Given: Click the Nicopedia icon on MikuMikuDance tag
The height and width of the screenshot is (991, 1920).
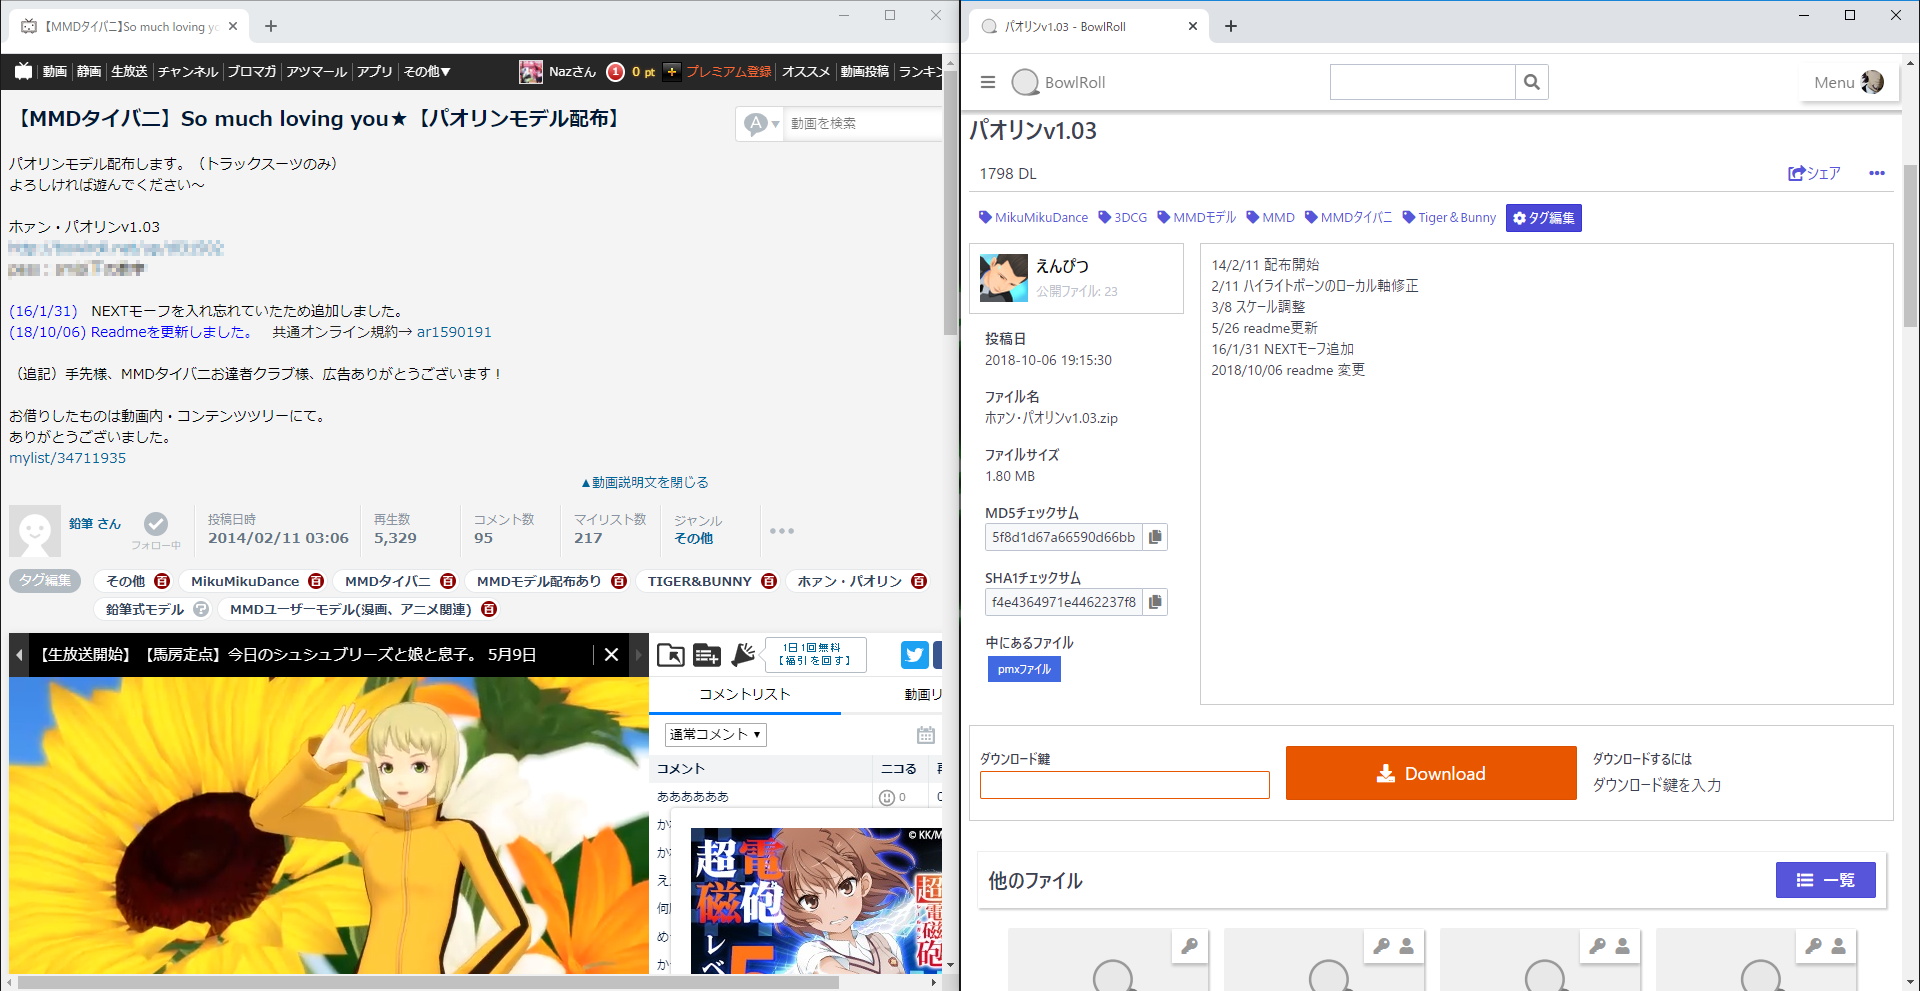Looking at the screenshot, I should point(316,581).
